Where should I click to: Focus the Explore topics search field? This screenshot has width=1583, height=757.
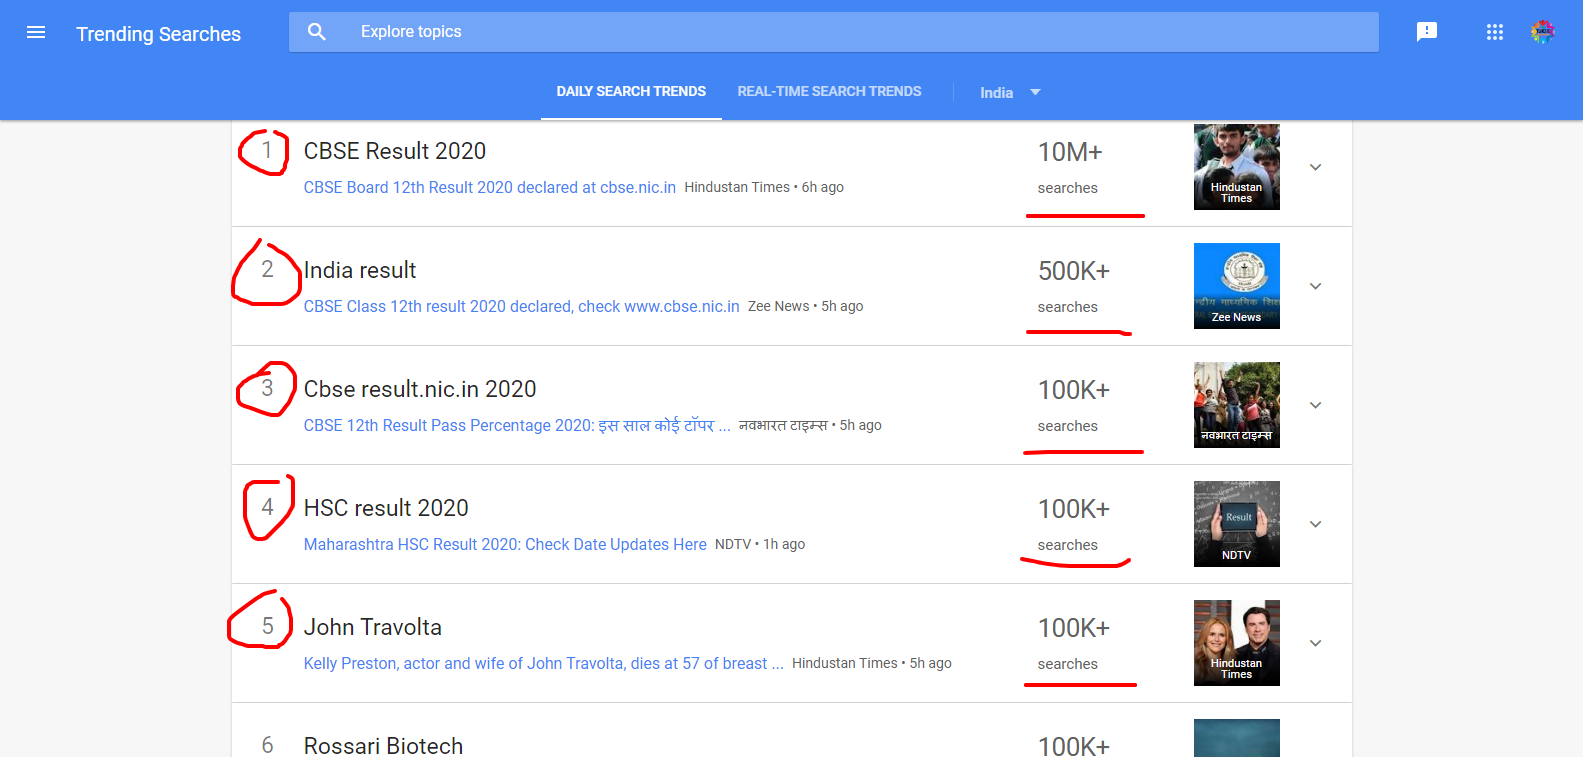point(834,32)
